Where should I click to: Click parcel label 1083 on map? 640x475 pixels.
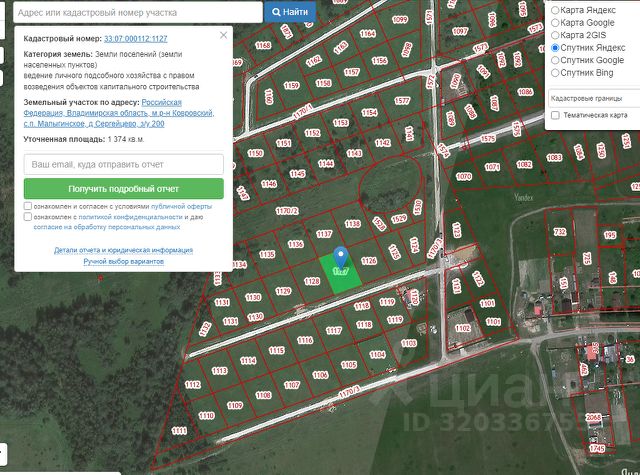click(554, 158)
